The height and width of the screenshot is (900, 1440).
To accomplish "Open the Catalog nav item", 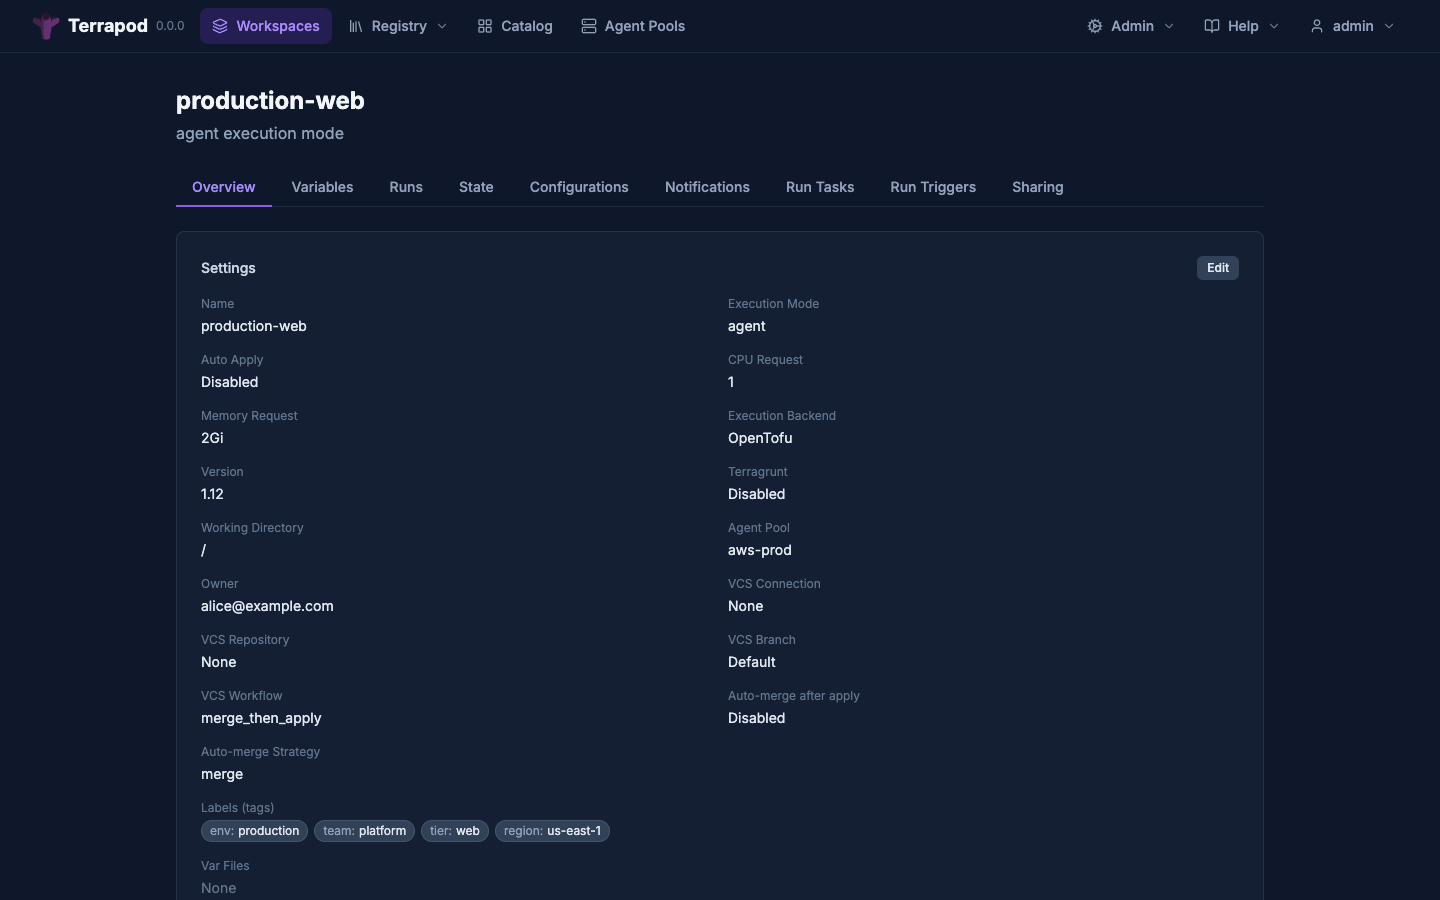I will click(x=515, y=26).
